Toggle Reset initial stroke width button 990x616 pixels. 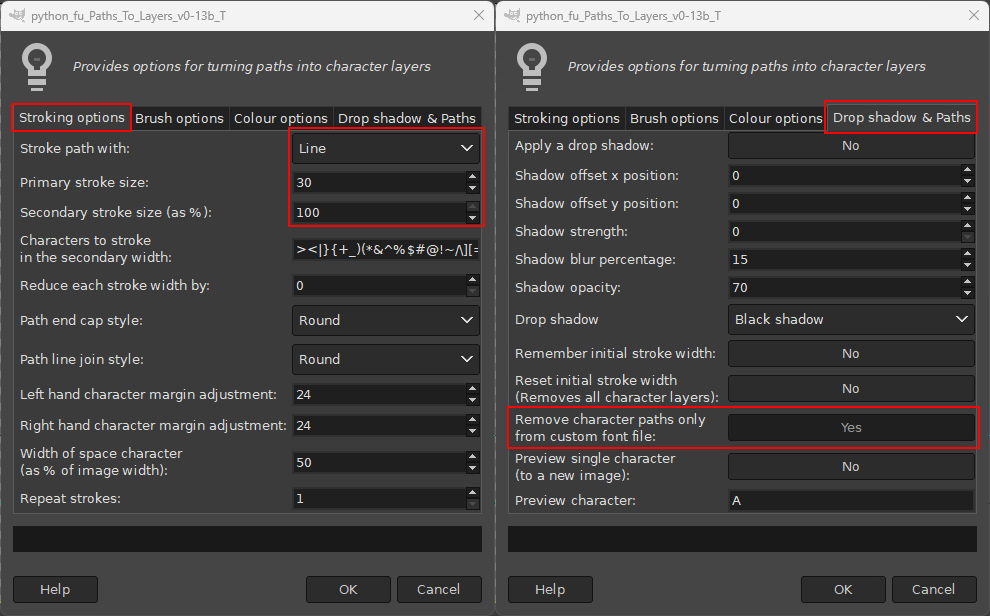click(851, 389)
